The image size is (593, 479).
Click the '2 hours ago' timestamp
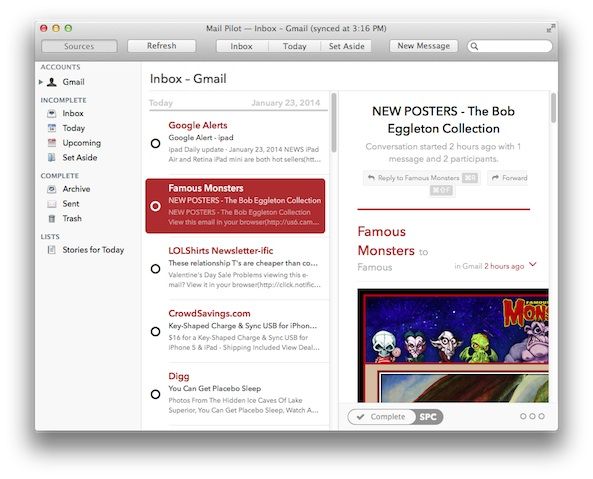coord(504,266)
